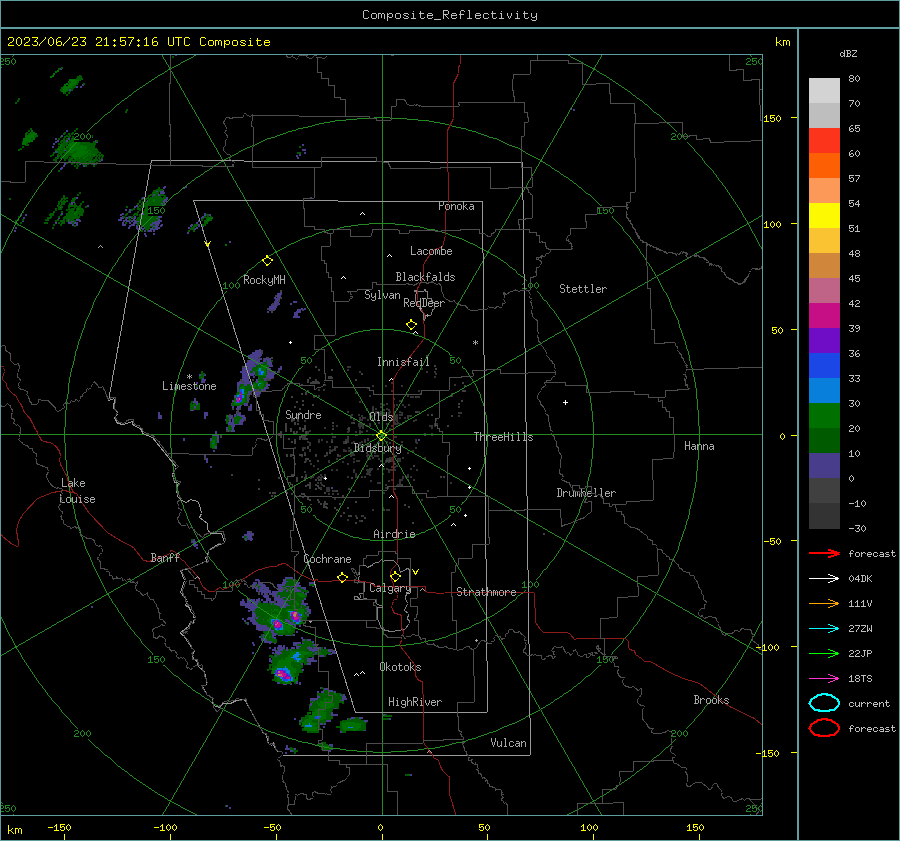Click the magenta 18TS arrow icon
This screenshot has width=900, height=841.
[824, 679]
